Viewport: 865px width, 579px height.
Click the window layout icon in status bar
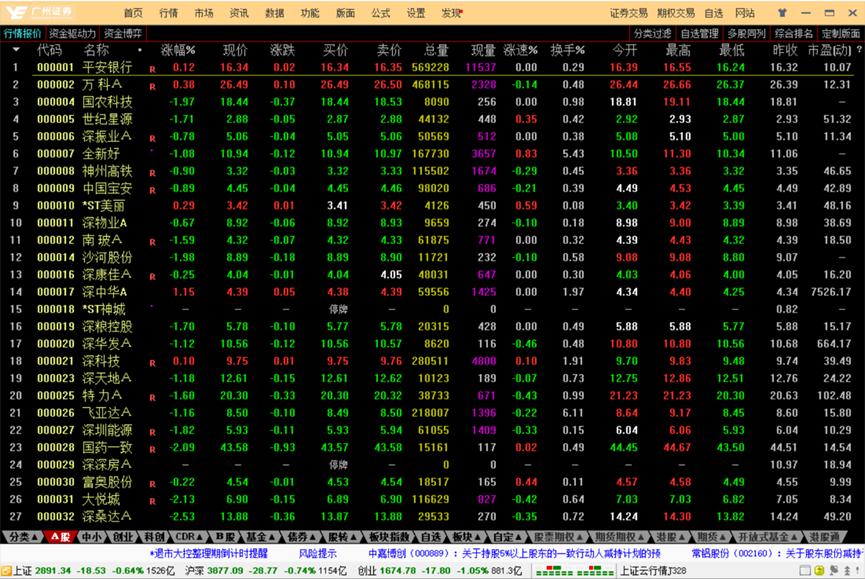pyautogui.click(x=805, y=571)
